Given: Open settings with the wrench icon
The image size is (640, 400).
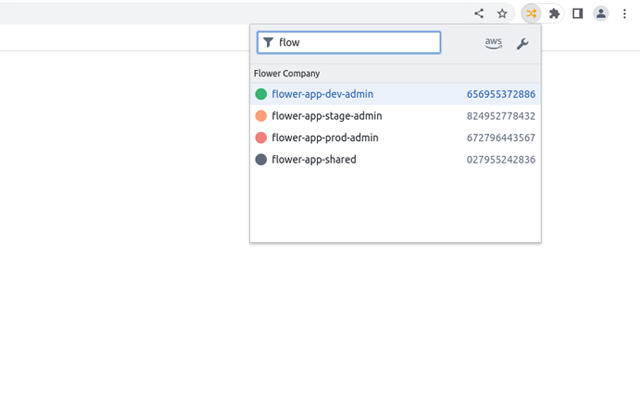Looking at the screenshot, I should (x=522, y=43).
